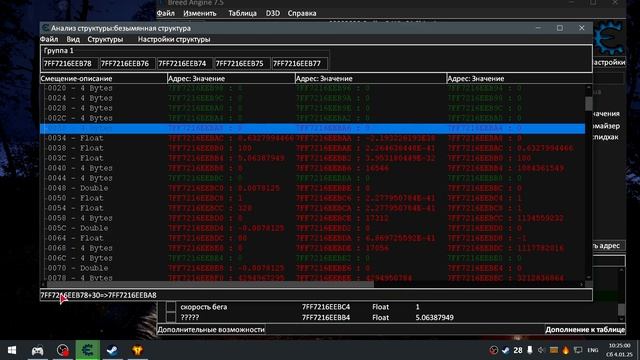Open the Windows Start menu
640x360 pixels.
(12, 350)
